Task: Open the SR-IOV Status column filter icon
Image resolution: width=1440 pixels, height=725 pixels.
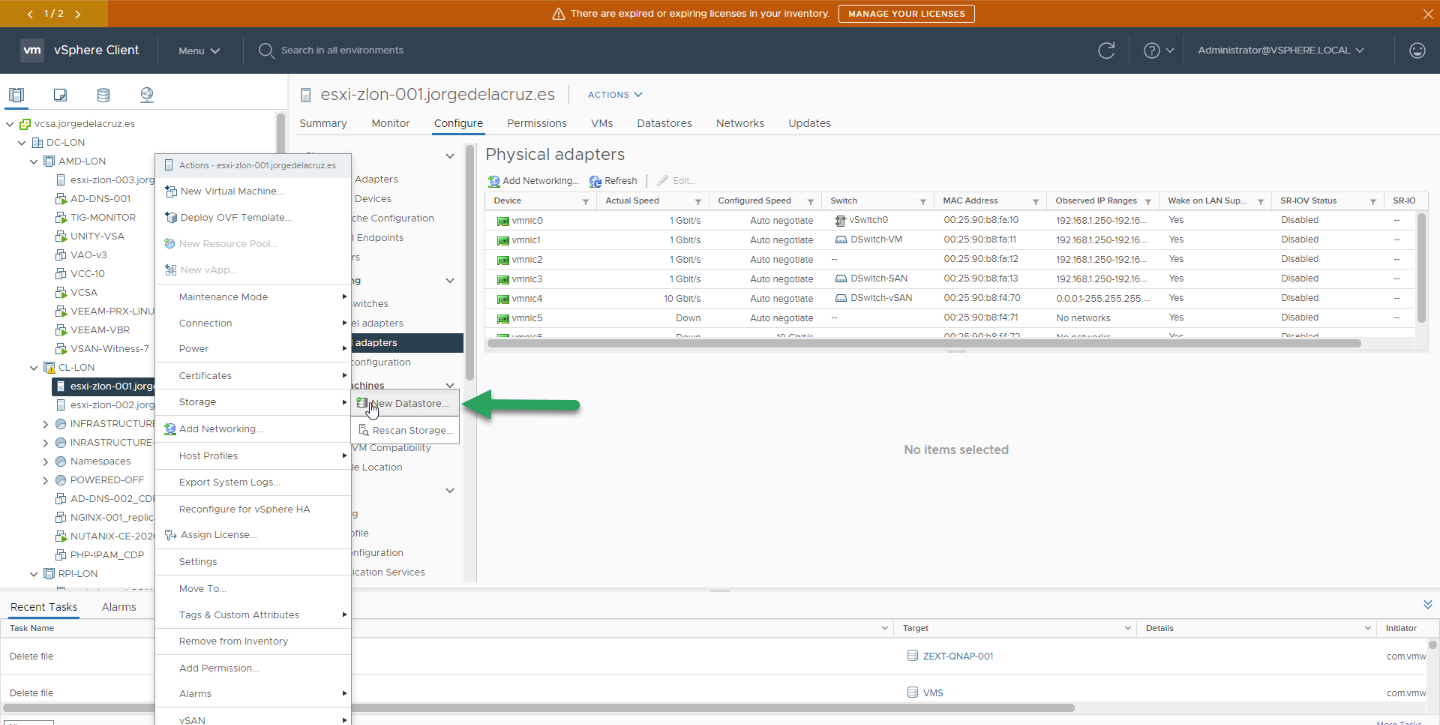Action: [x=1372, y=201]
